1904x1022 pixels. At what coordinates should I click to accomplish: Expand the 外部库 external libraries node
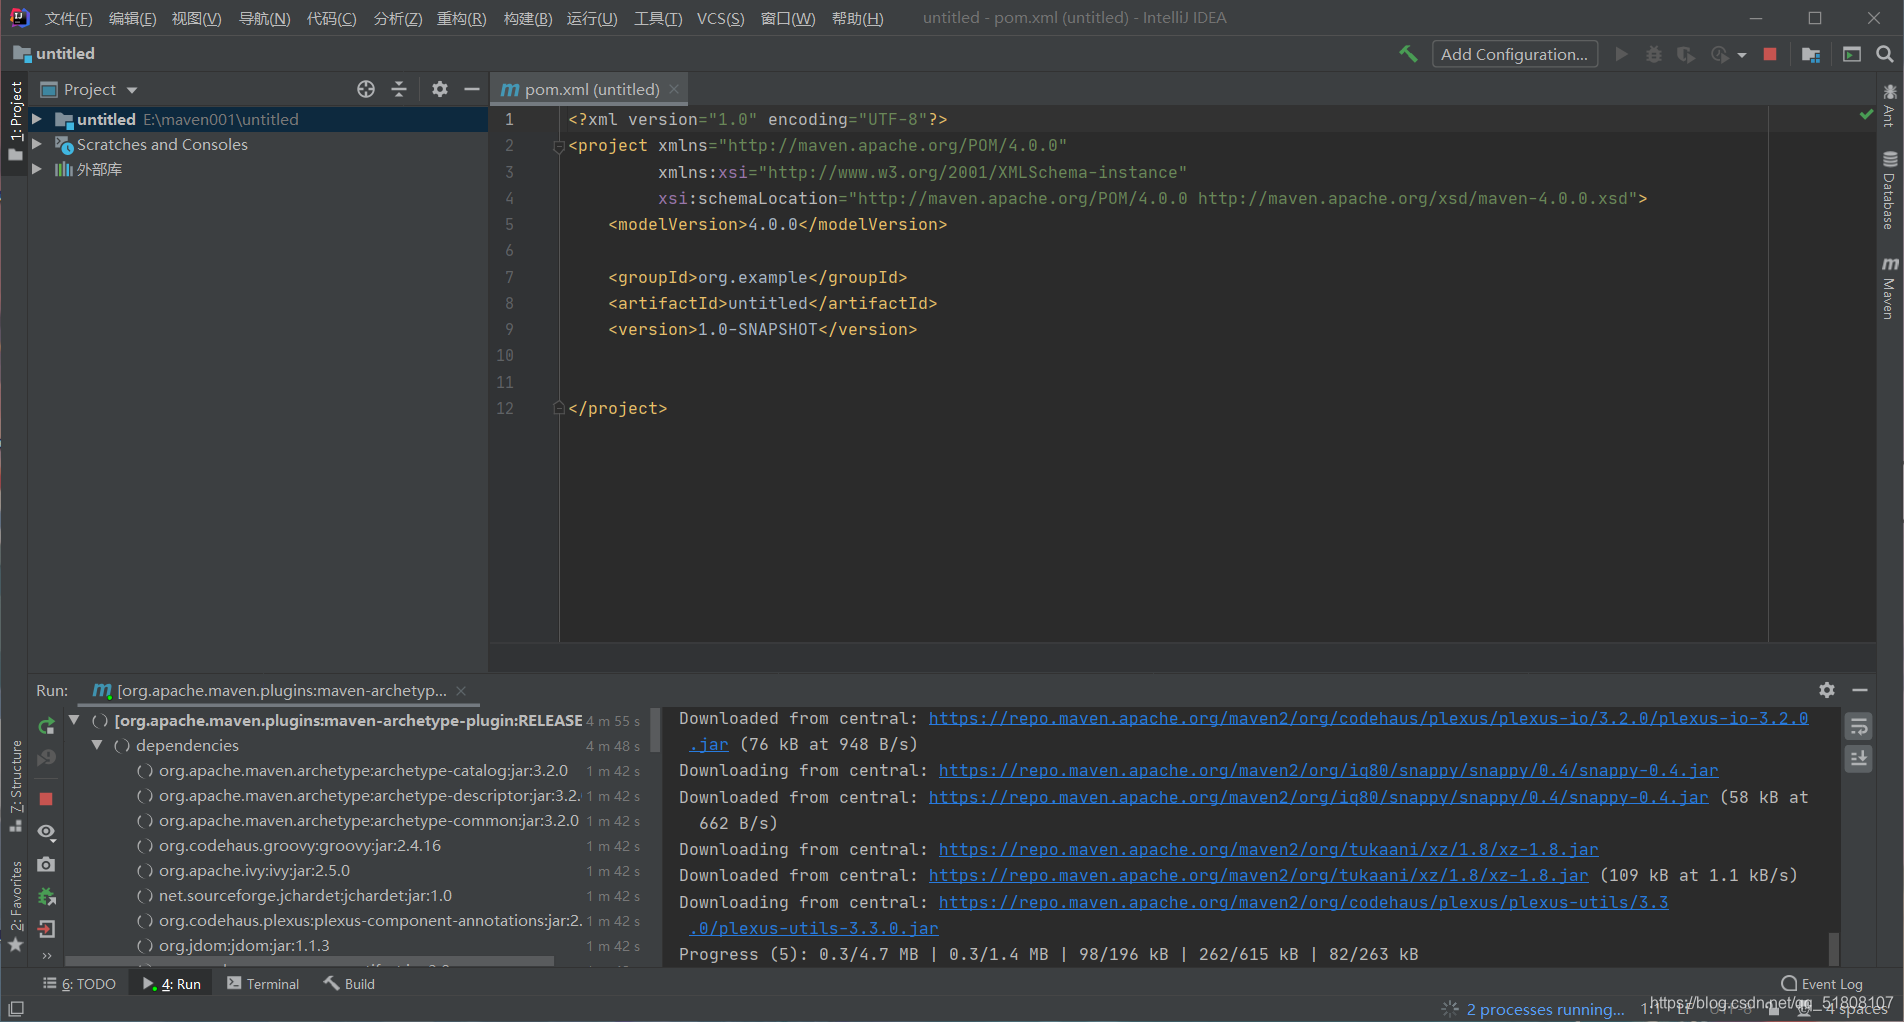[37, 169]
